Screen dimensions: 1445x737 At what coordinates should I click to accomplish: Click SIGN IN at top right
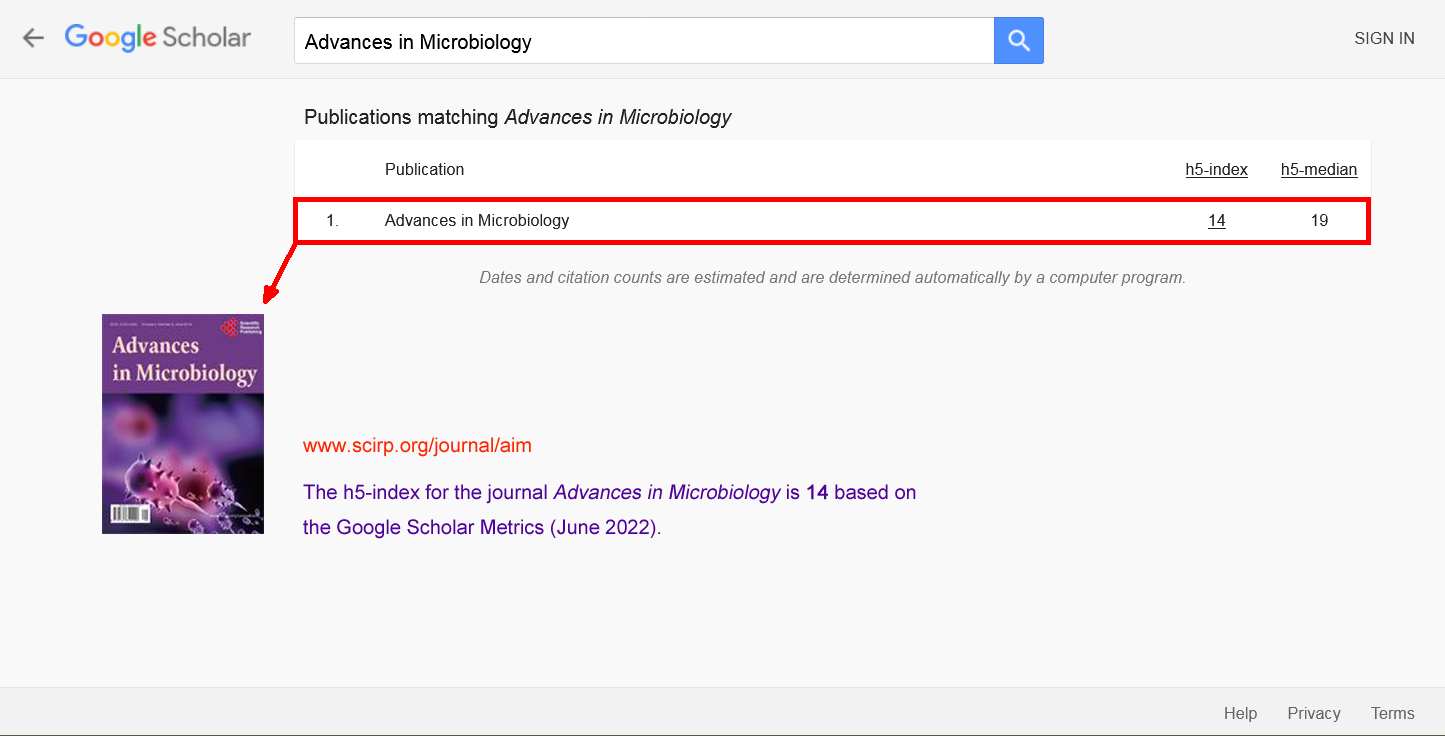pyautogui.click(x=1384, y=39)
